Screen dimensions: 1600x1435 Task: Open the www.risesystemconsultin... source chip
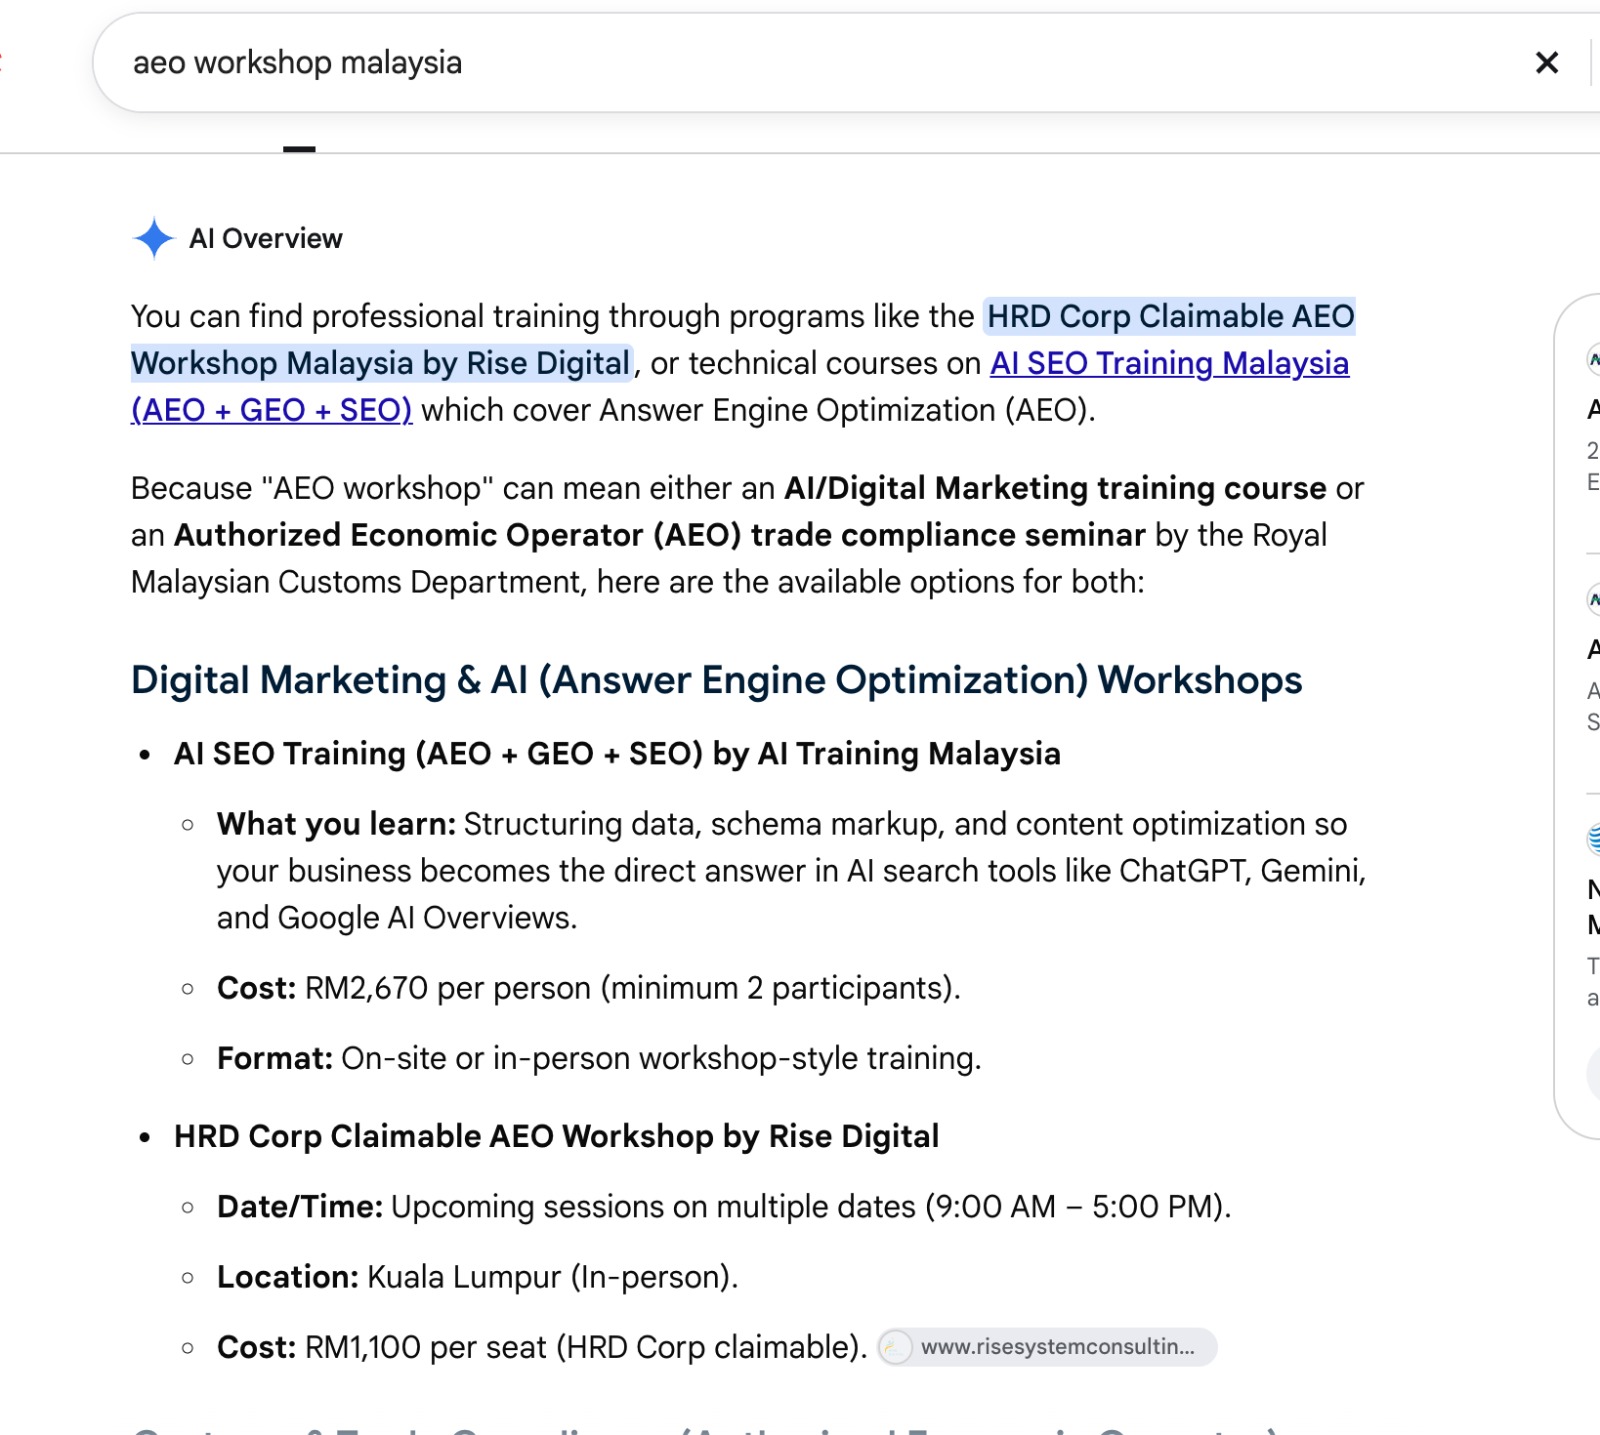point(1047,1347)
